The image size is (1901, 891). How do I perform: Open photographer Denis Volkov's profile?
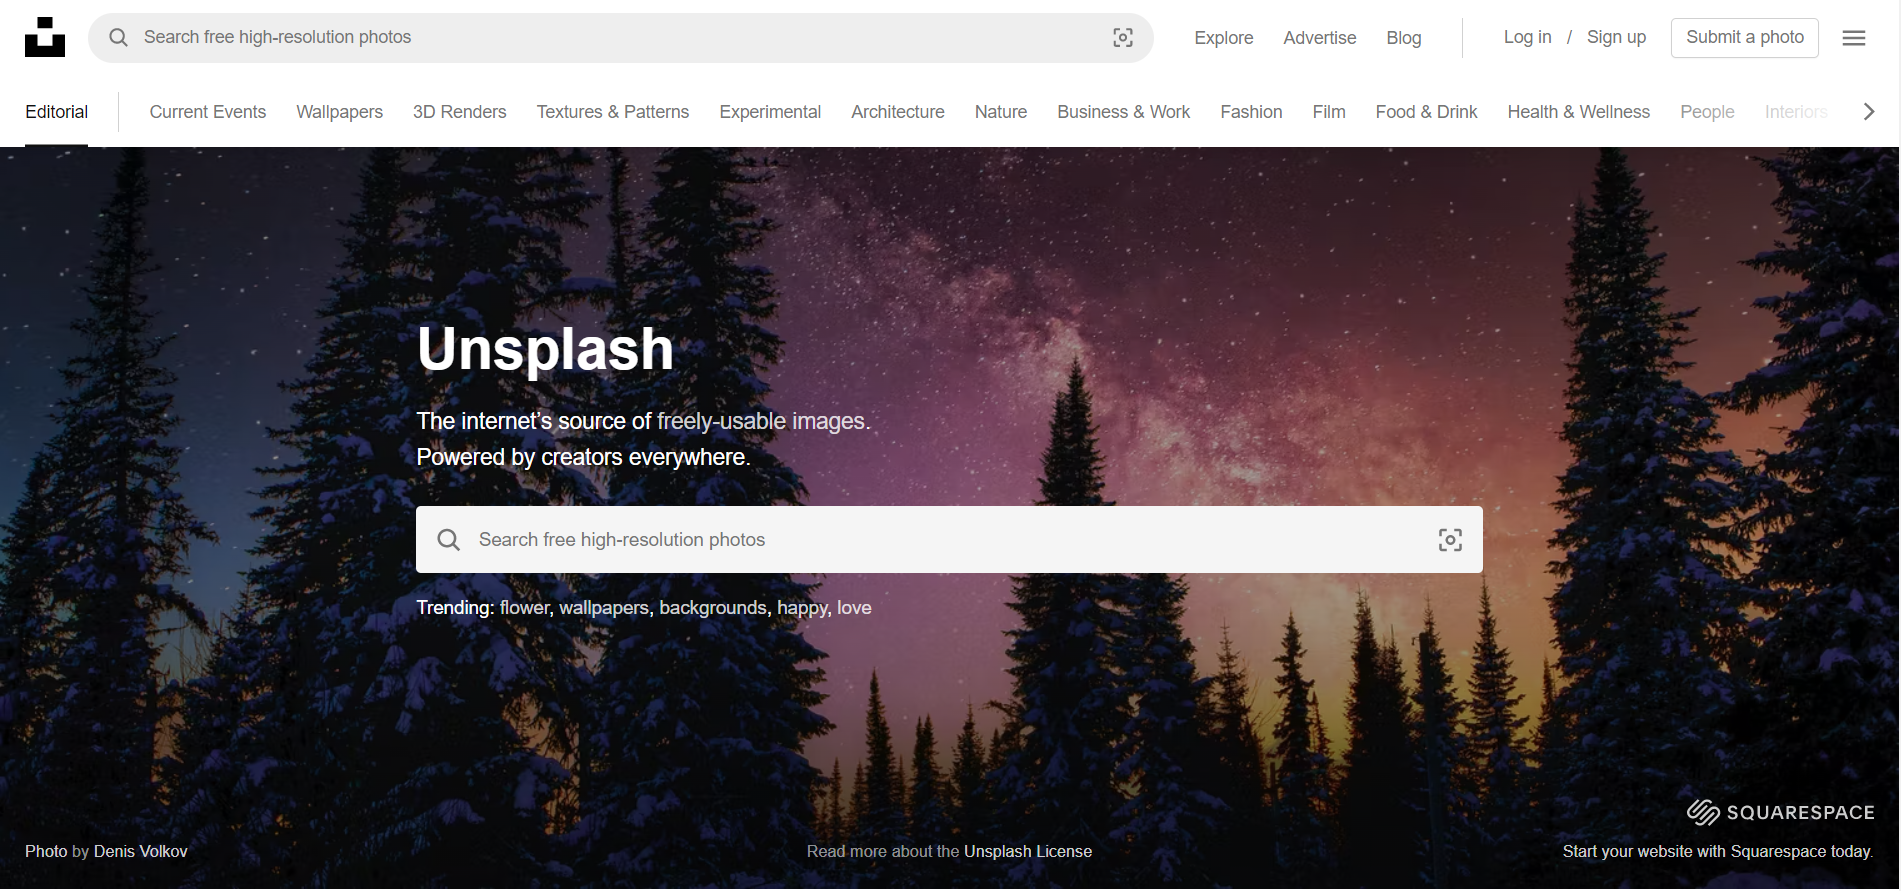pyautogui.click(x=141, y=852)
